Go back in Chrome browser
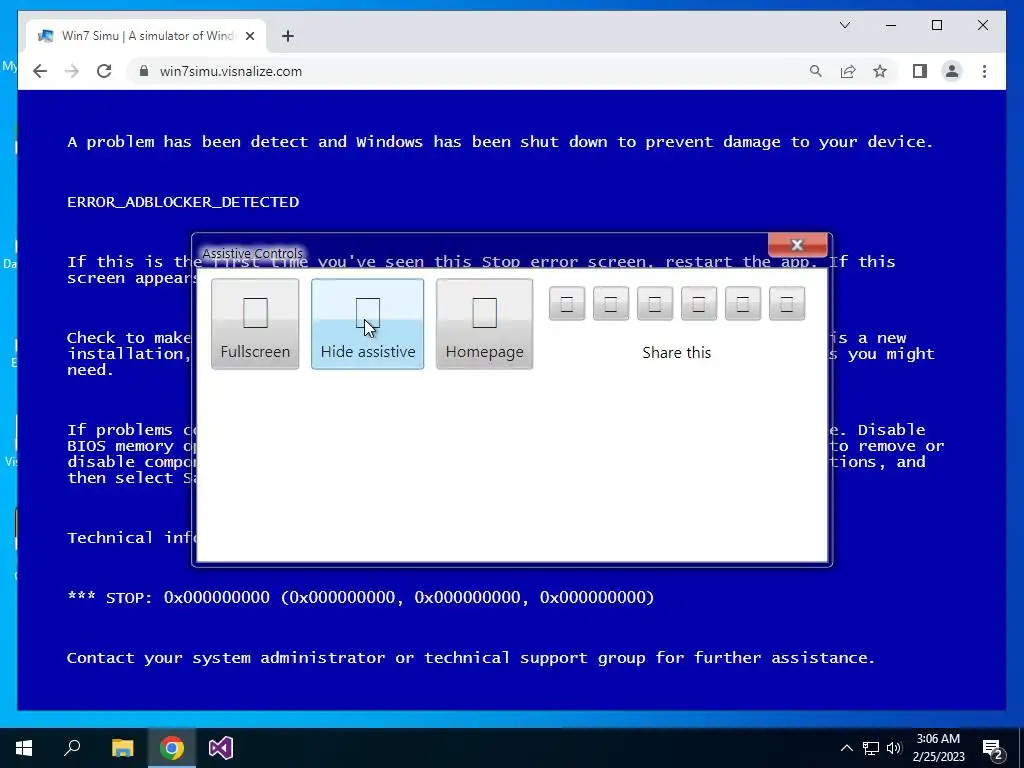 (x=40, y=71)
